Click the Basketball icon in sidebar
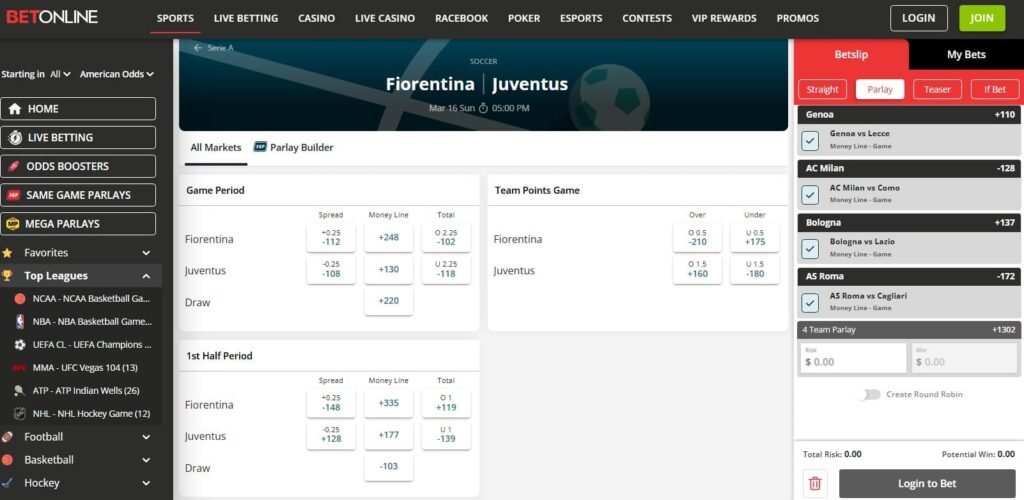1024x500 pixels. coord(7,460)
